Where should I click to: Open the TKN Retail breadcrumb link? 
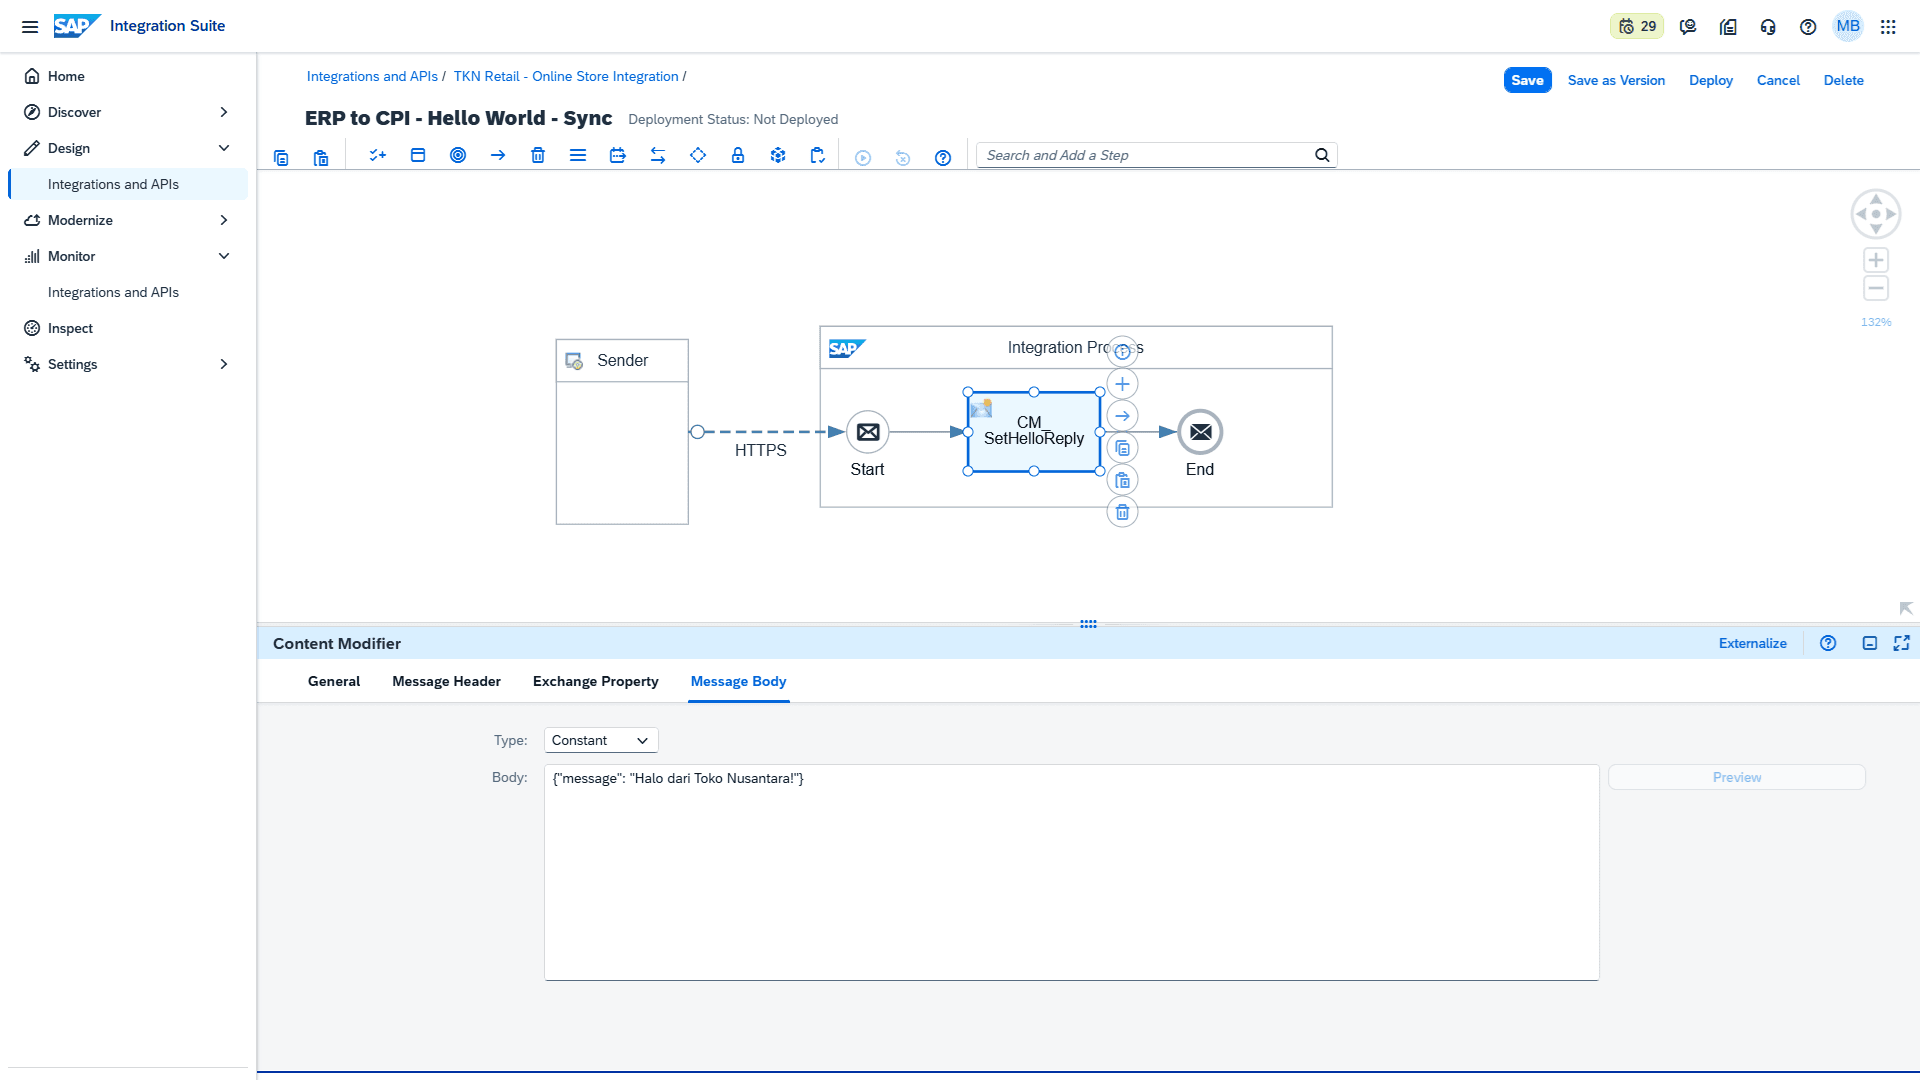[566, 76]
